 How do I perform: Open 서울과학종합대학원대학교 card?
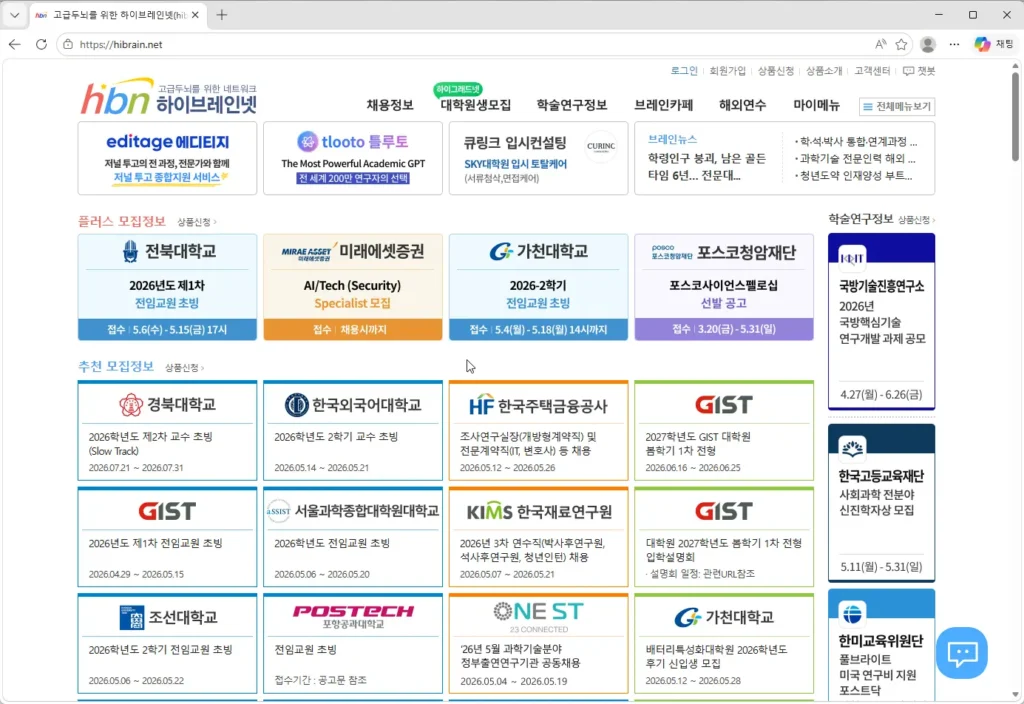(x=353, y=537)
